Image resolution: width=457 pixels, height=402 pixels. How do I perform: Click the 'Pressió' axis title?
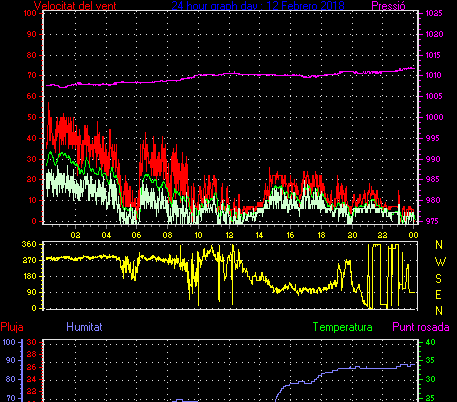(x=388, y=6)
